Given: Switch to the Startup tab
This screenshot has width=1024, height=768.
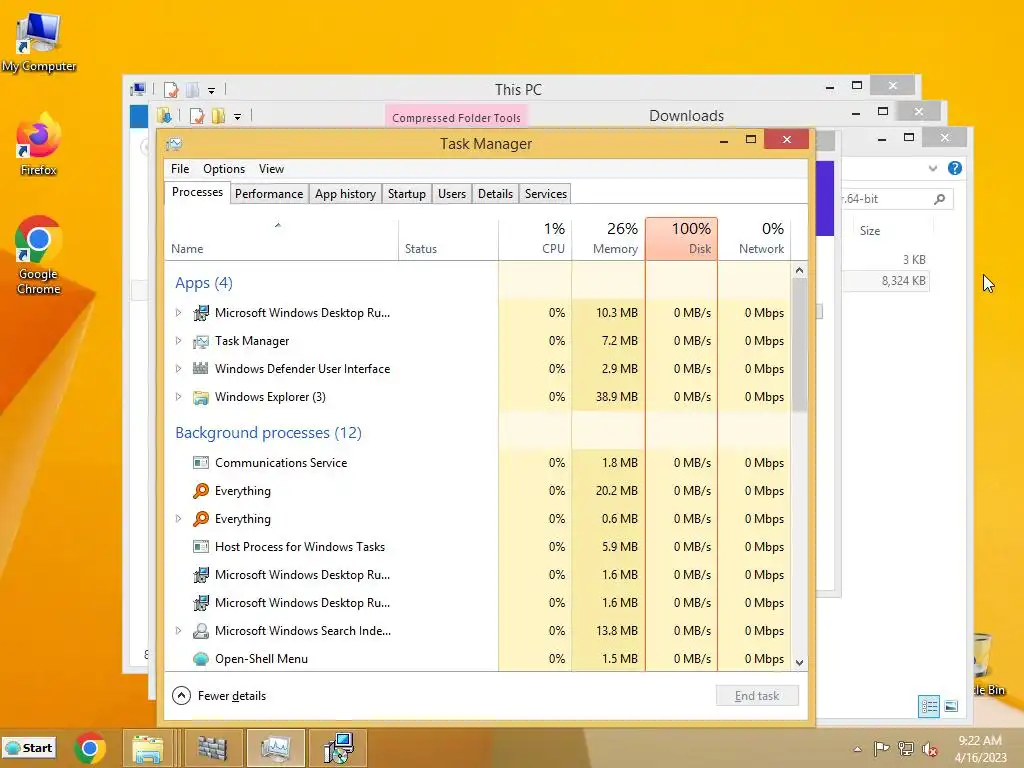Looking at the screenshot, I should coord(407,194).
